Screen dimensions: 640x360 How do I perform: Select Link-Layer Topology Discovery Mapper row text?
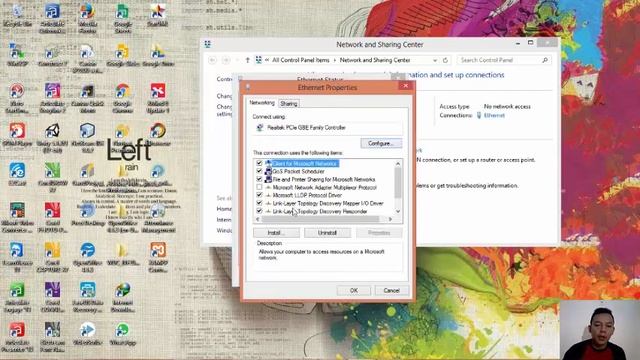(x=328, y=203)
